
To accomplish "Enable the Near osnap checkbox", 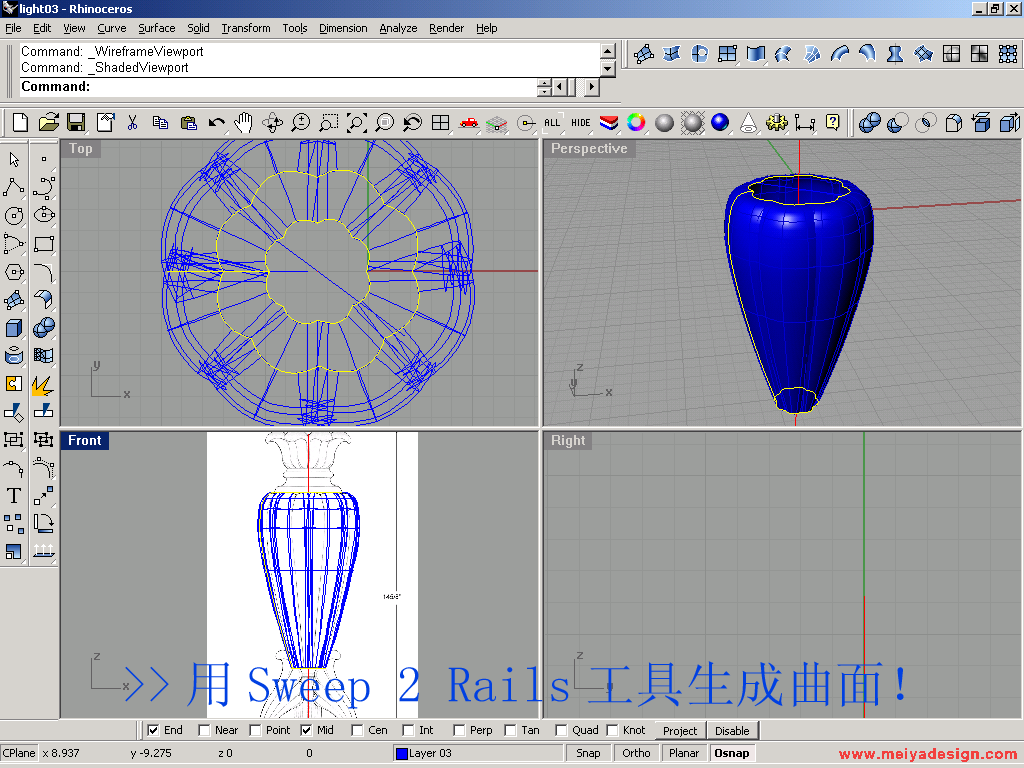I will (204, 730).
